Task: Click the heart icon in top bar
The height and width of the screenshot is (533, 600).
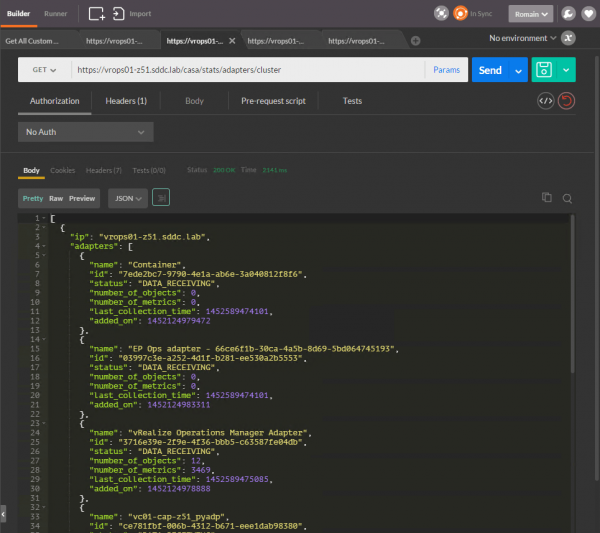Action: tap(589, 14)
